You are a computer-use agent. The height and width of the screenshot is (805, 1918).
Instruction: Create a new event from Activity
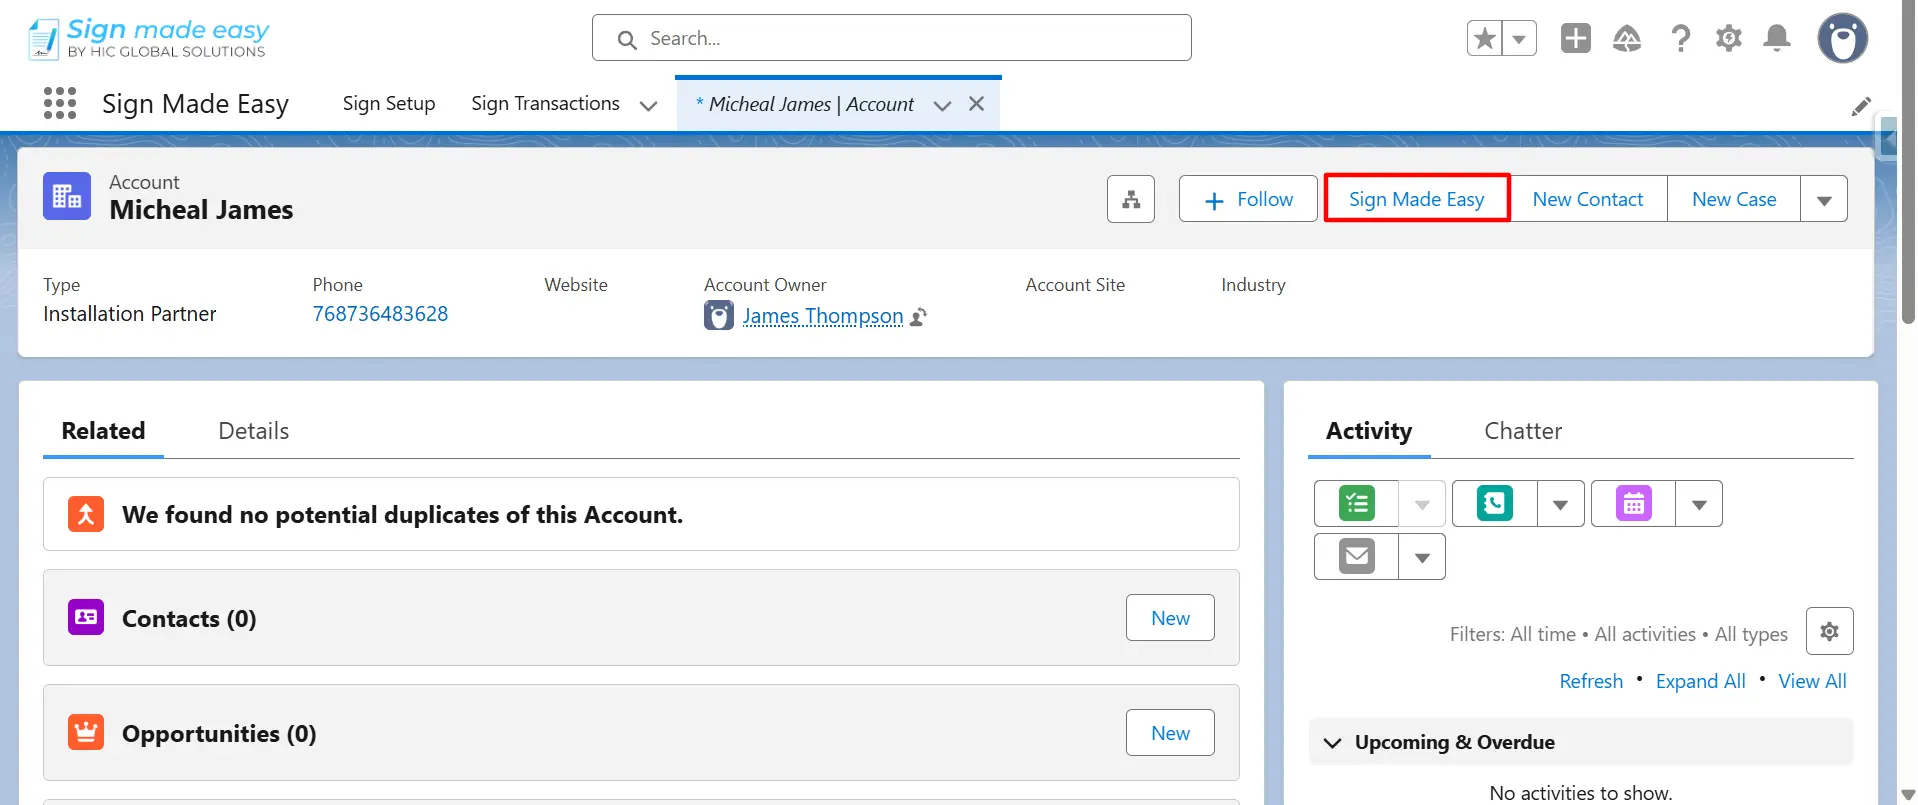tap(1634, 503)
